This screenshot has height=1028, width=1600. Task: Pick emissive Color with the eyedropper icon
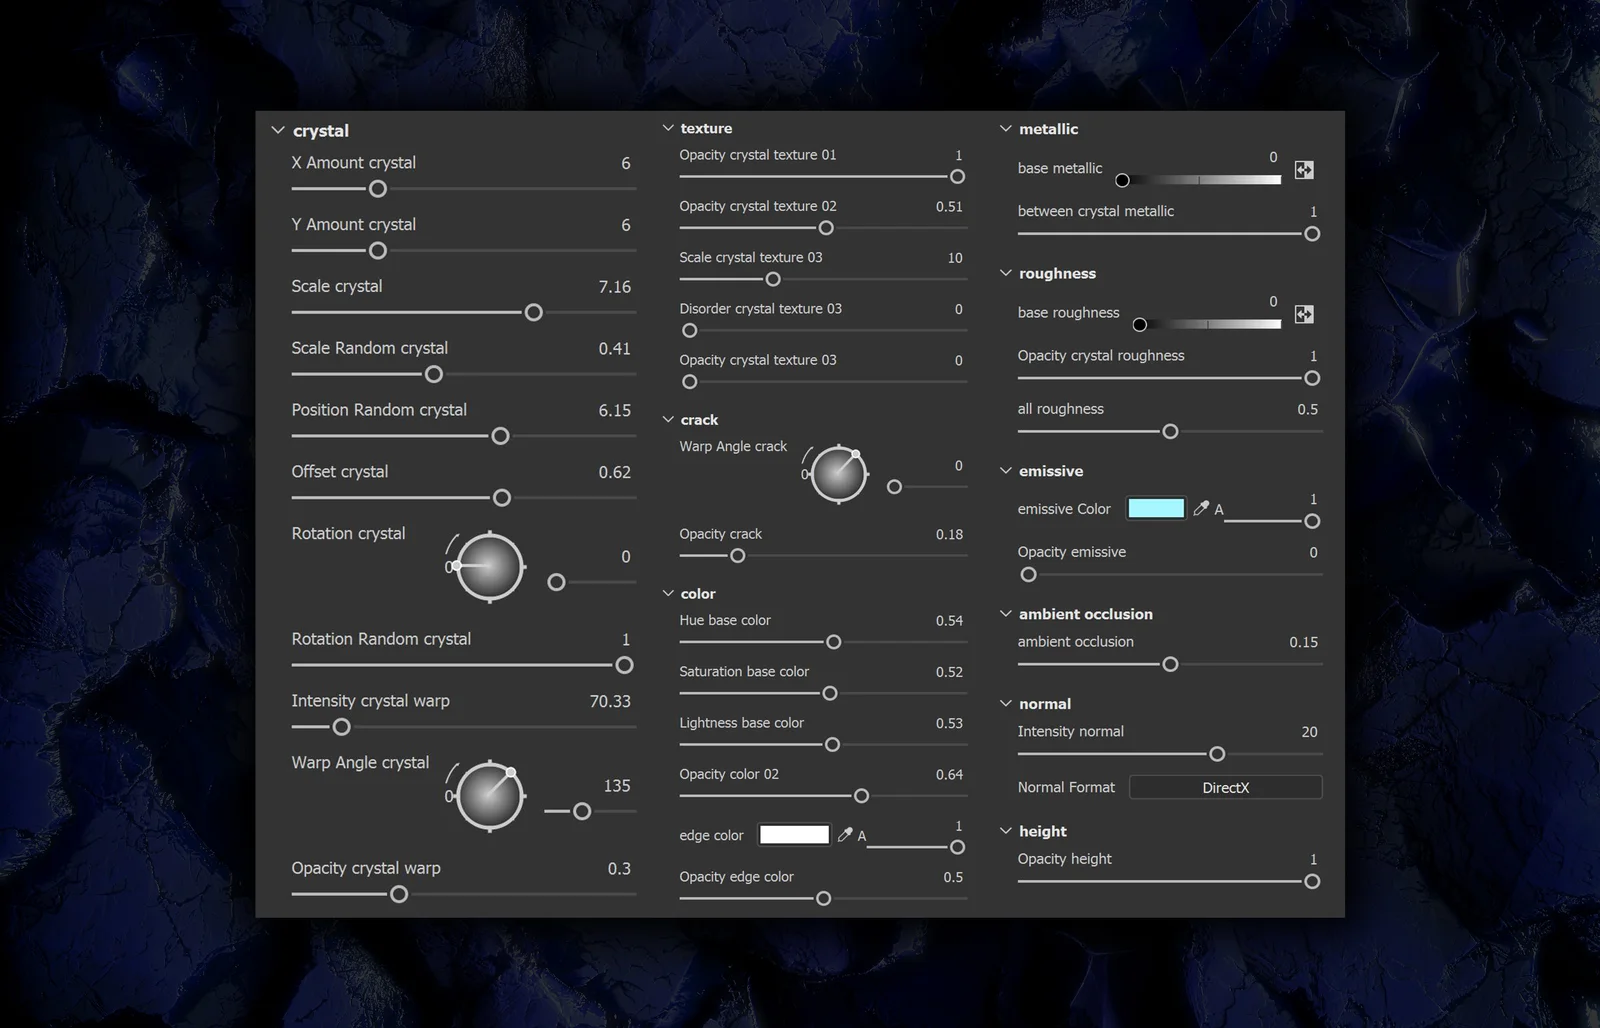1200,508
